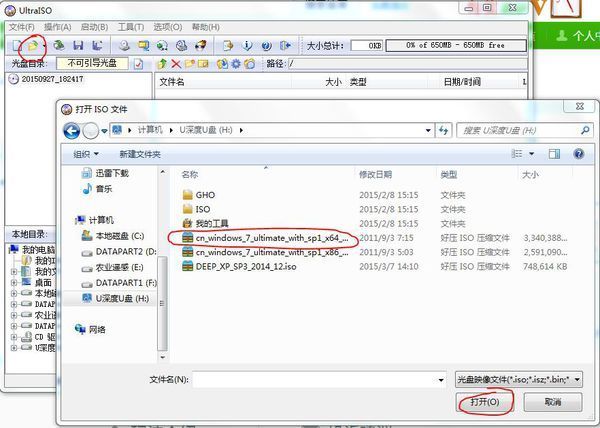The height and width of the screenshot is (428, 600).
Task: Open the 帮助(H) menu
Action: [205, 27]
